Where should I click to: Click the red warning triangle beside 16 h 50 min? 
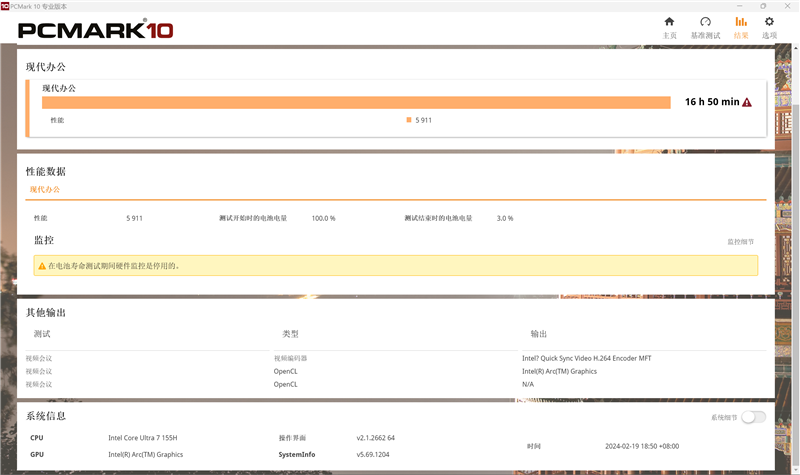click(747, 102)
